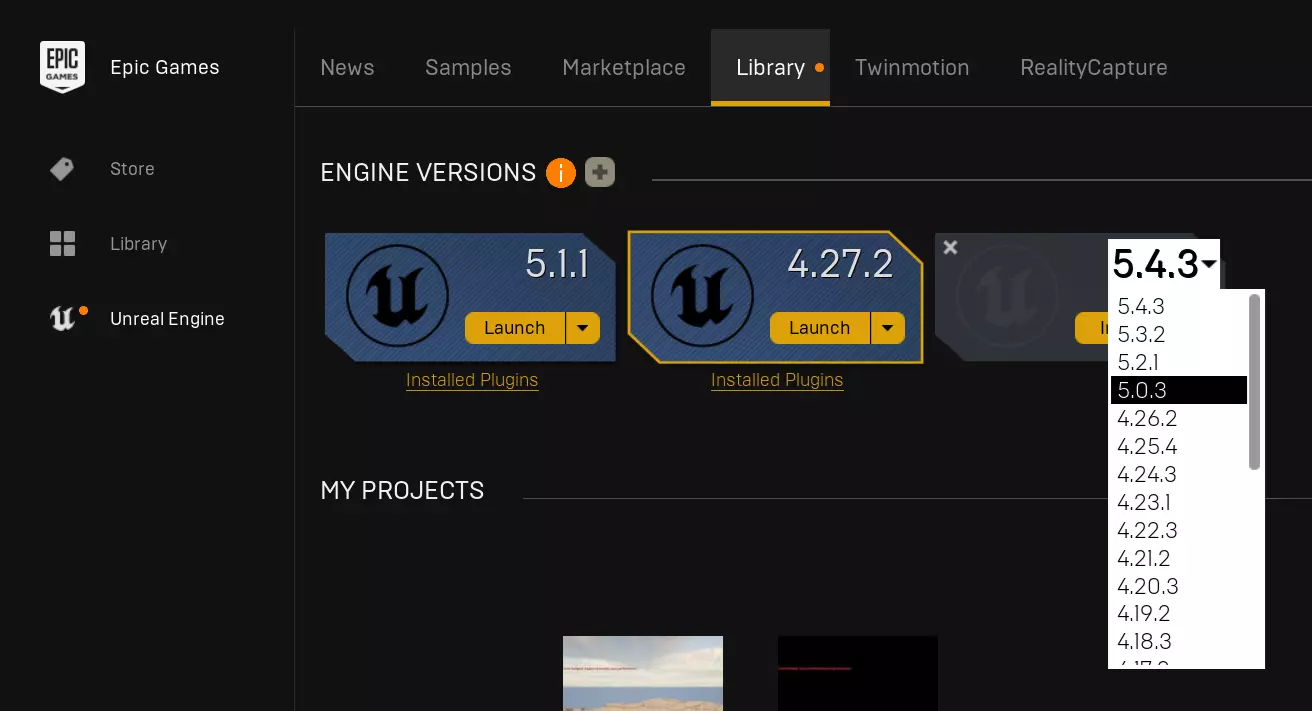Image resolution: width=1312 pixels, height=711 pixels.
Task: Click the orange engine versions info icon
Action: [561, 173]
